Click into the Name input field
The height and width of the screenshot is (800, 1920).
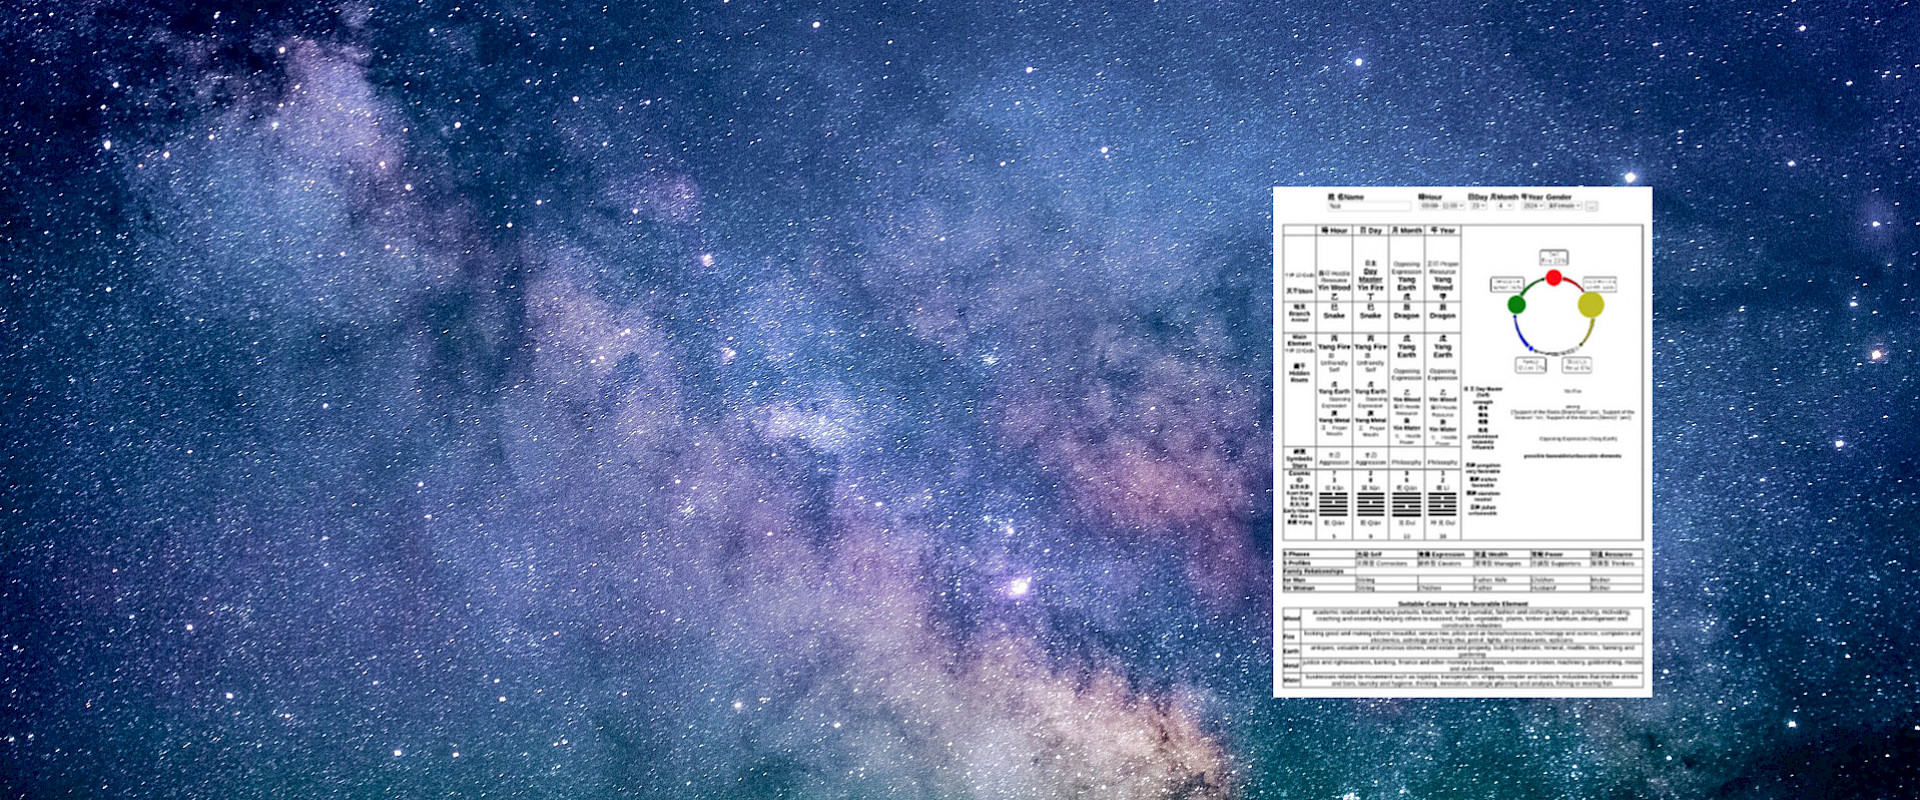(x=1368, y=206)
